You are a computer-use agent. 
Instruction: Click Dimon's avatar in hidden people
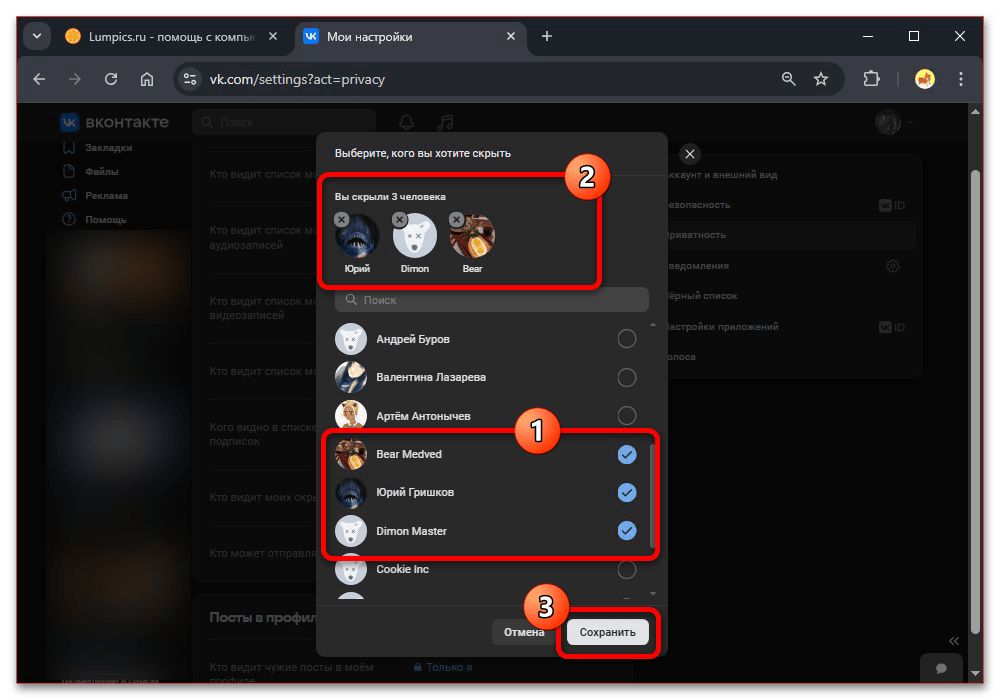[415, 236]
